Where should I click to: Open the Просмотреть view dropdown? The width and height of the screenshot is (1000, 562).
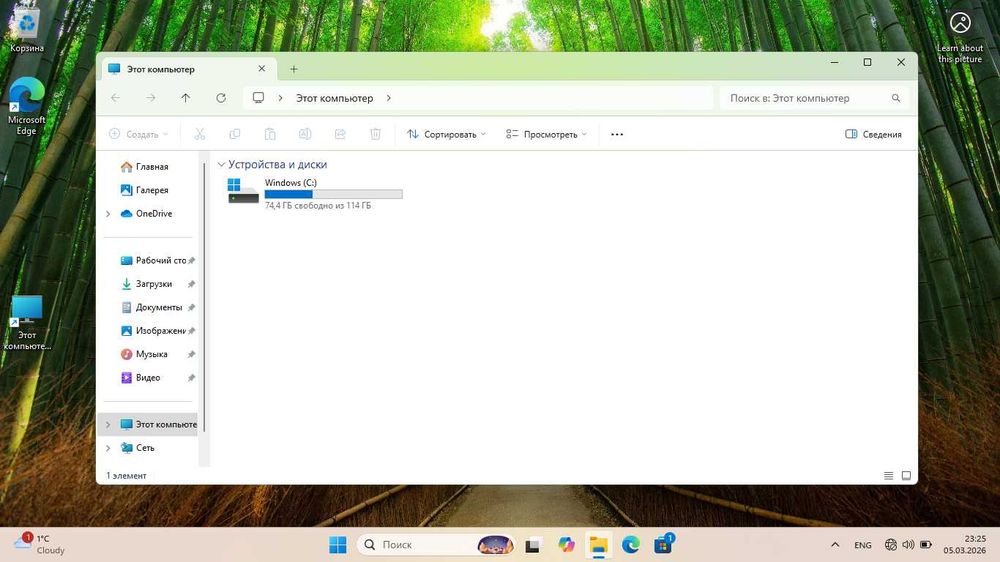[x=546, y=134]
